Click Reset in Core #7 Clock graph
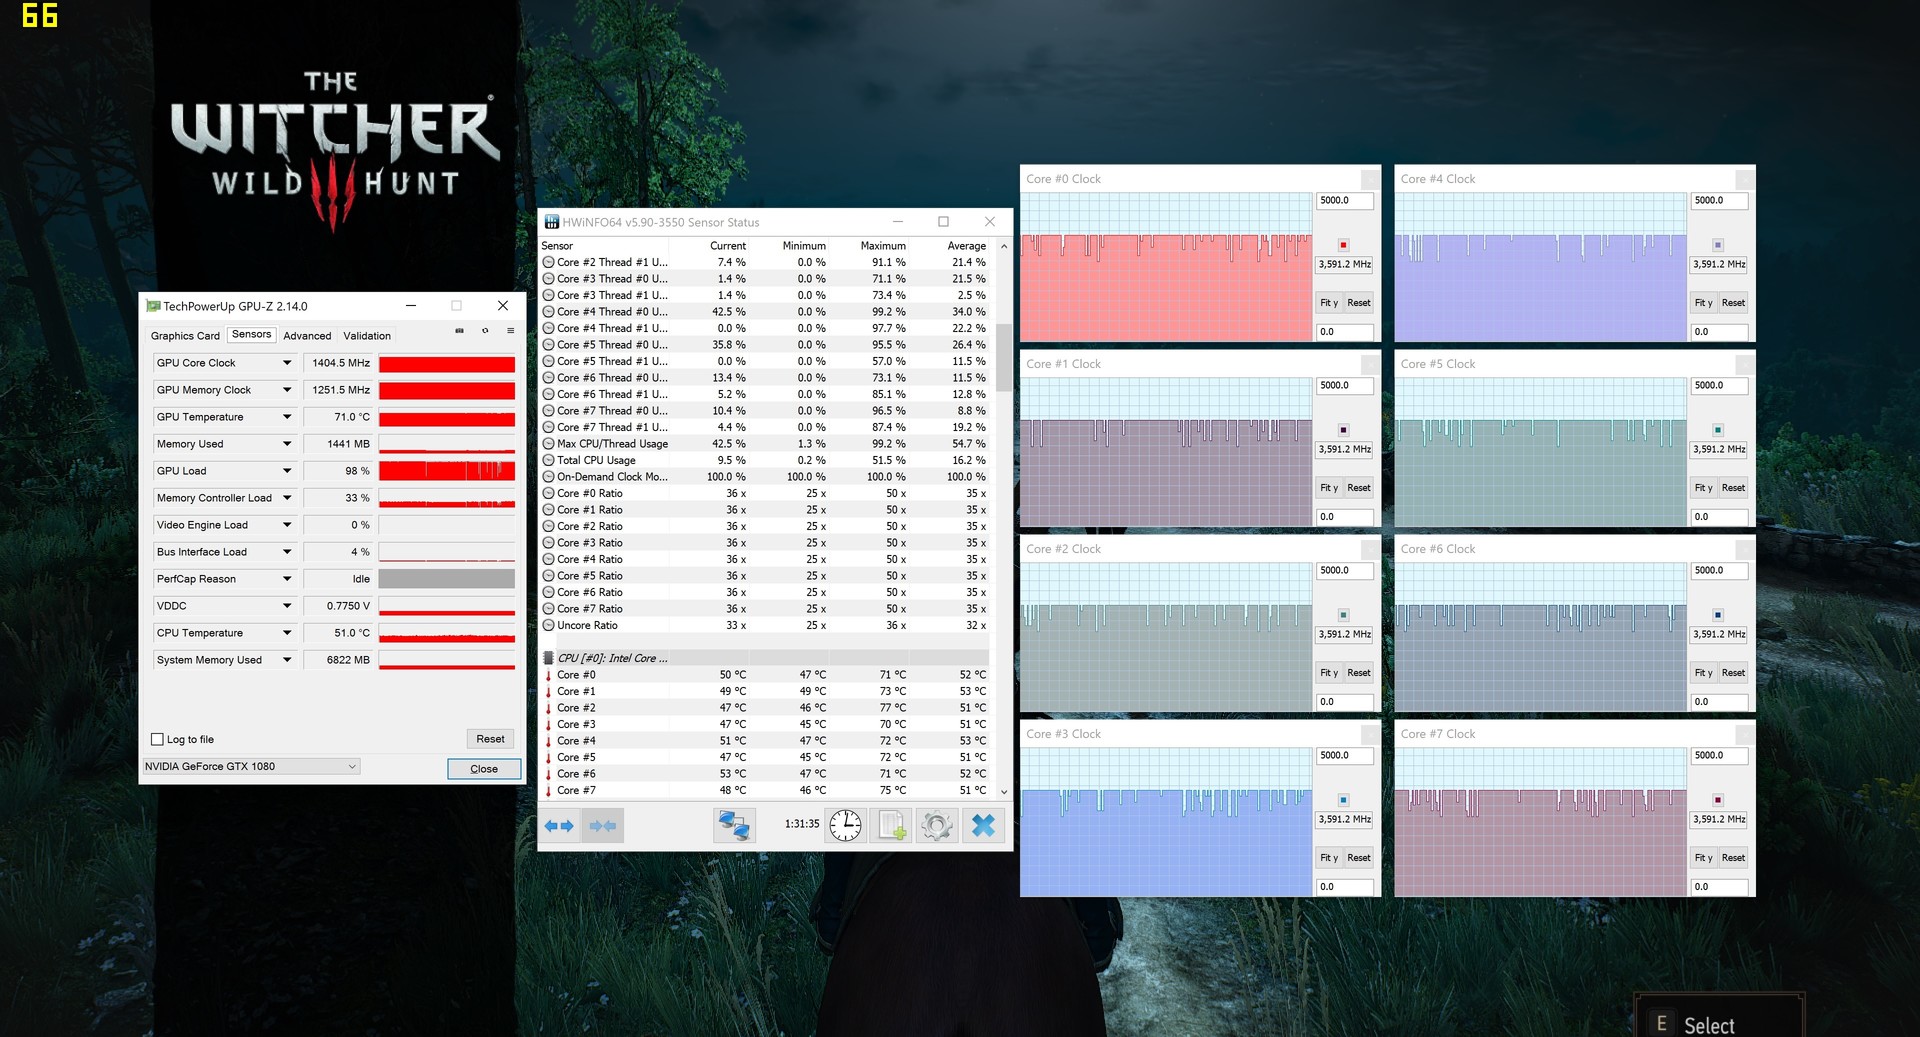This screenshot has height=1037, width=1920. pos(1733,858)
